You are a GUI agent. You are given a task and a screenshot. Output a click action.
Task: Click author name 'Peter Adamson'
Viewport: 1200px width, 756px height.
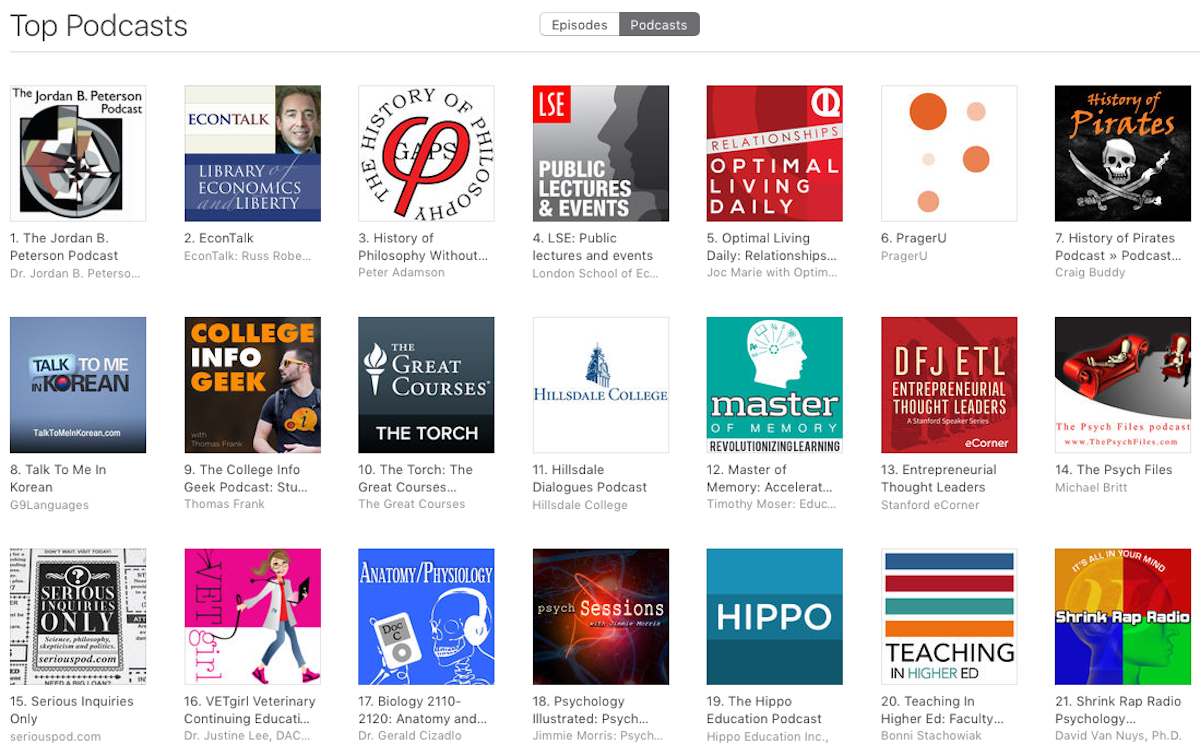point(401,273)
